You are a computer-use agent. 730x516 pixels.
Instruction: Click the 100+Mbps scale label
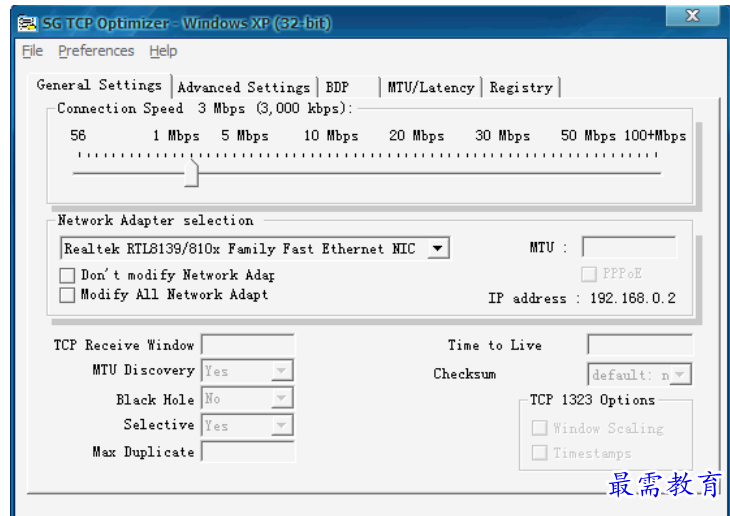(656, 136)
